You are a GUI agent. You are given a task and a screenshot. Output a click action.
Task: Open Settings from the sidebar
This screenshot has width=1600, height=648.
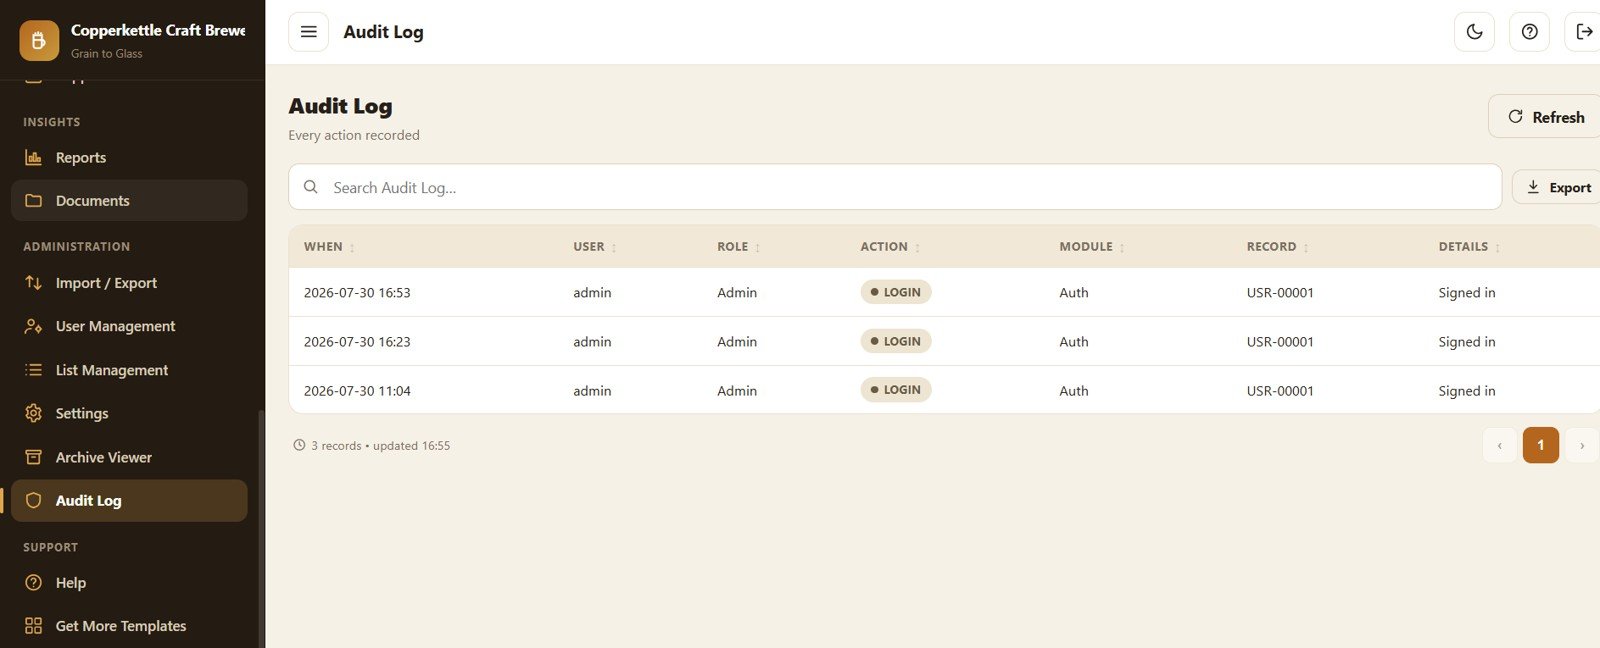point(129,413)
